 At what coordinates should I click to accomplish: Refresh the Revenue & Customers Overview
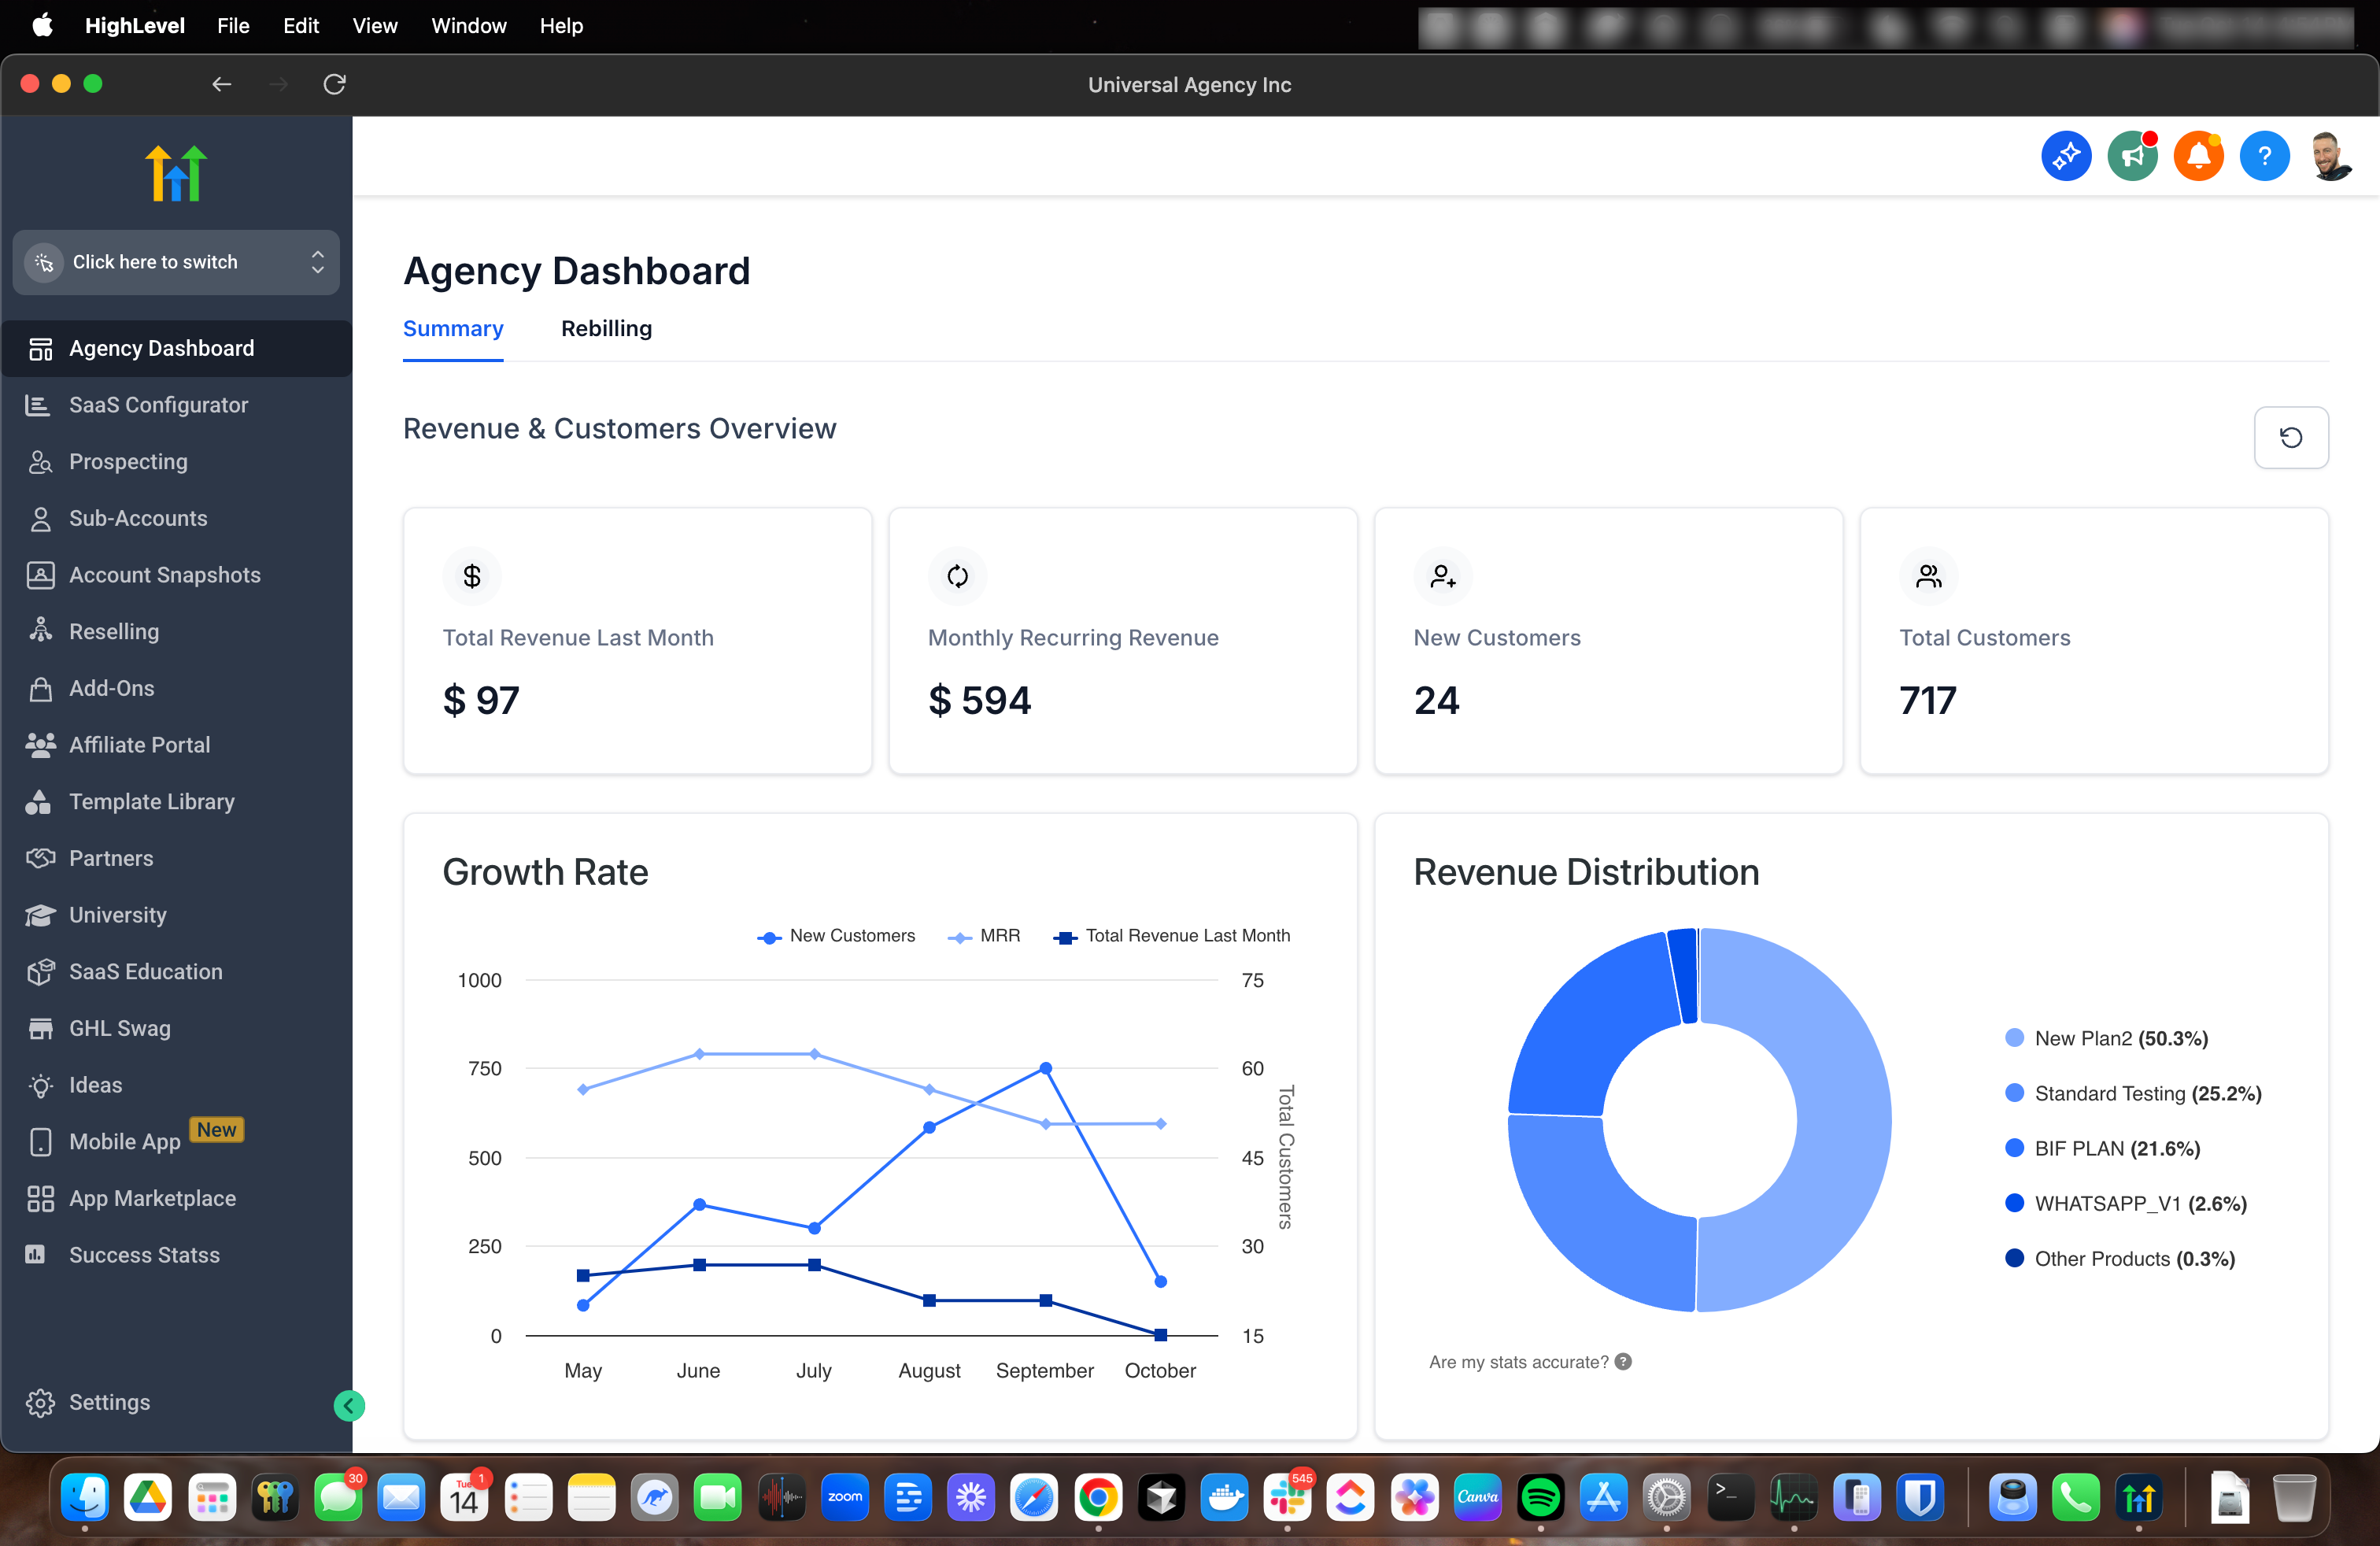[x=2290, y=437]
